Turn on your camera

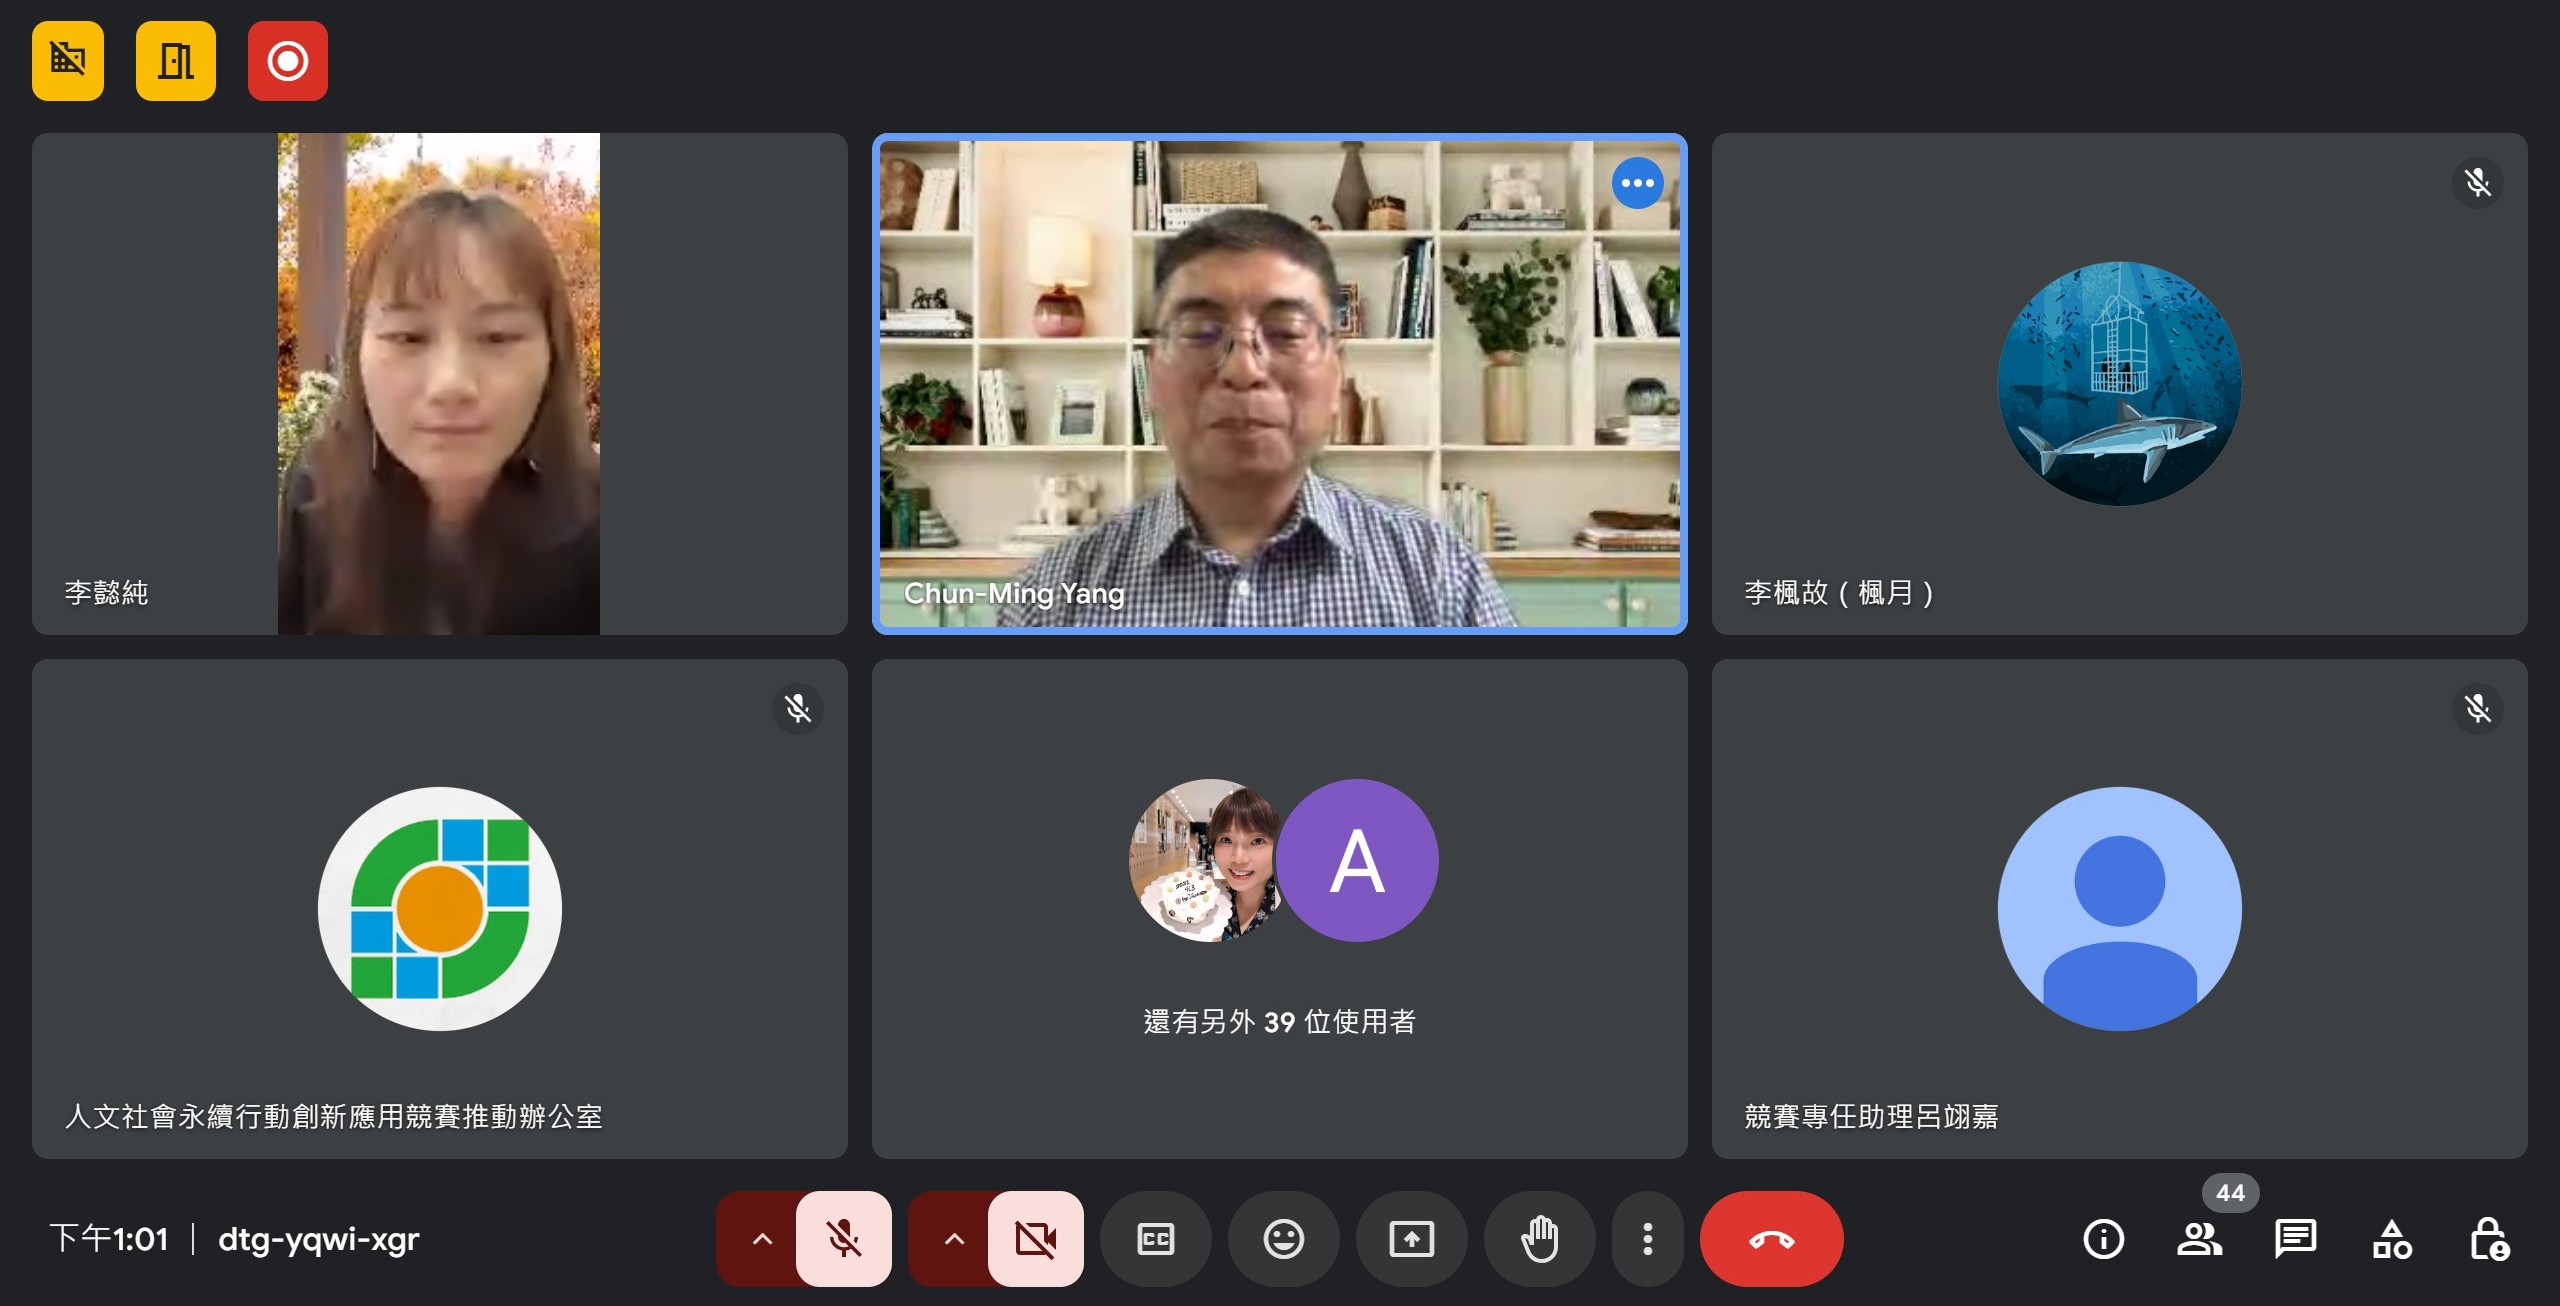1035,1239
